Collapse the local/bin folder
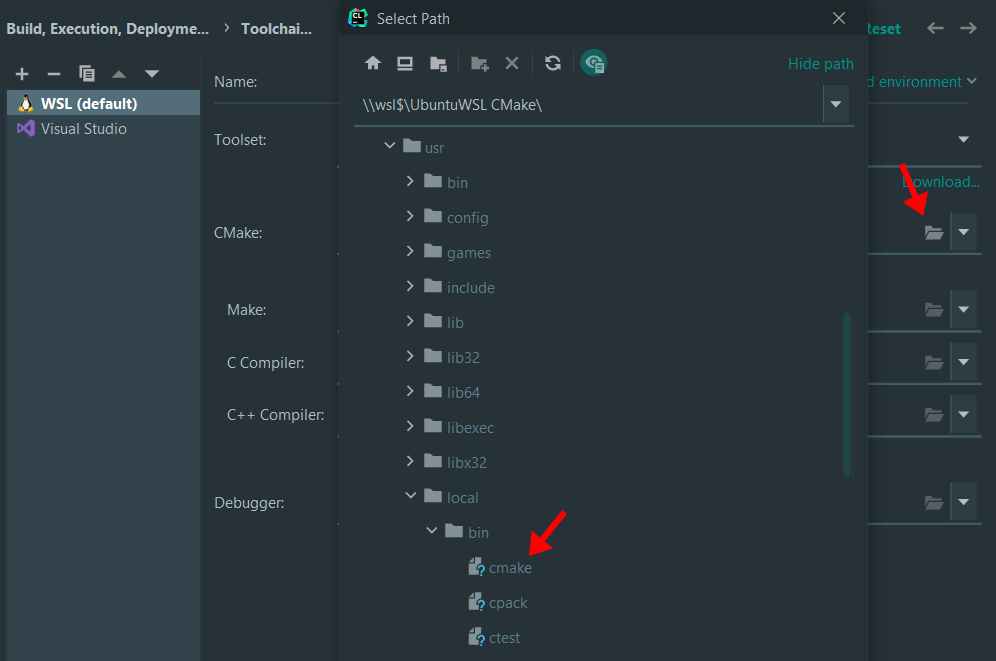This screenshot has height=661, width=996. point(432,530)
